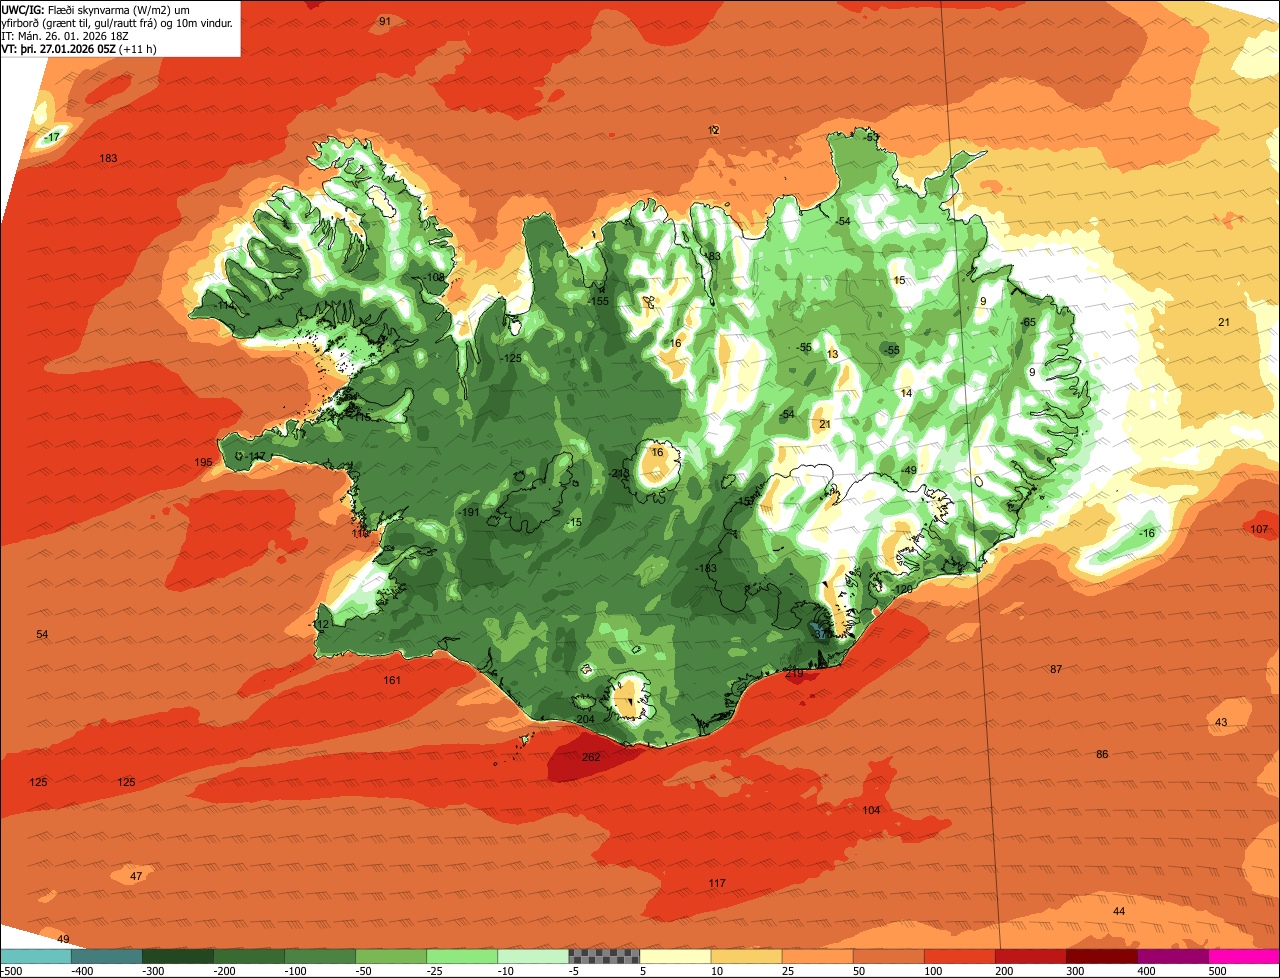Viewport: 1280px width, 978px height.
Task: Click the value 47 in the southwest ocean
Action: [137, 876]
